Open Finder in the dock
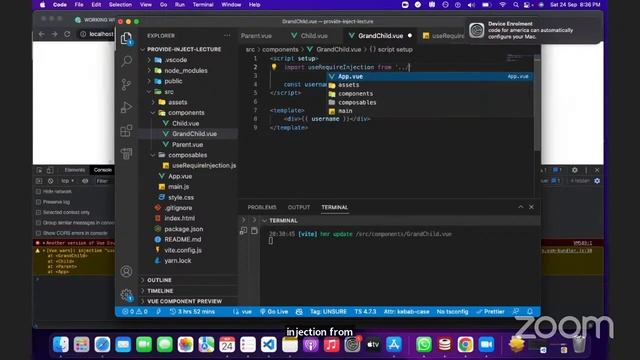This screenshot has height=360, width=640. point(61,344)
